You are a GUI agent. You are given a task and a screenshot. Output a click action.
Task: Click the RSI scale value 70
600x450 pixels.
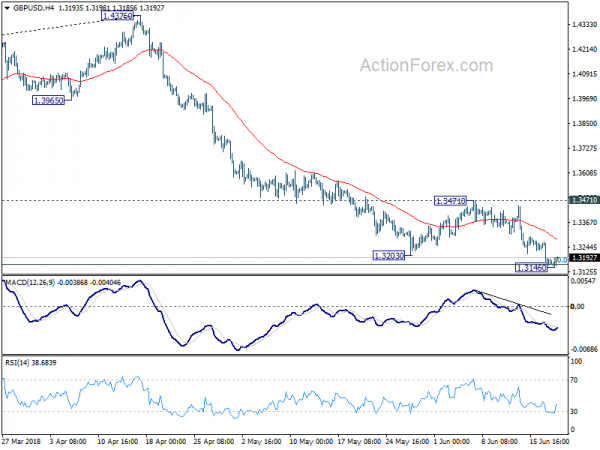click(x=574, y=380)
